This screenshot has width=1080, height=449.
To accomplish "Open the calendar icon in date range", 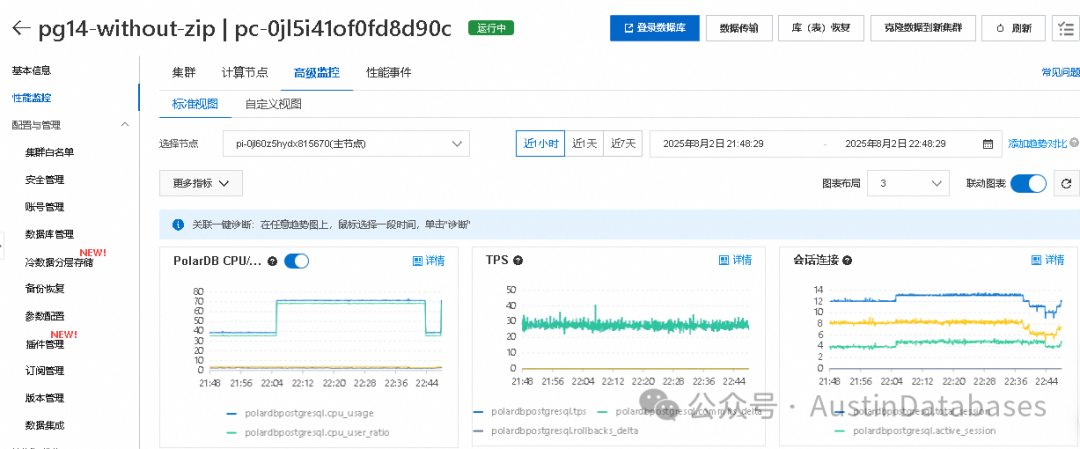I will click(x=987, y=144).
